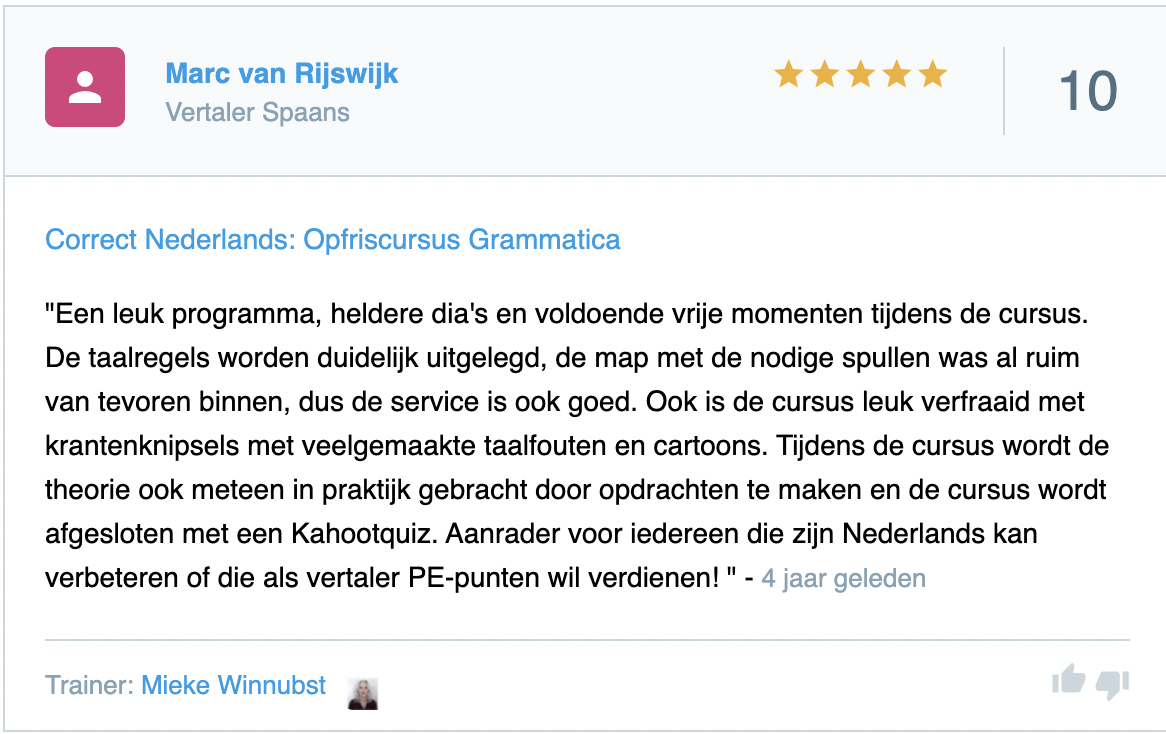Viewport: 1166px width, 734px height.
Task: Open the Correct Nederlands: Opfriscursus Grammatica course
Action: point(332,240)
